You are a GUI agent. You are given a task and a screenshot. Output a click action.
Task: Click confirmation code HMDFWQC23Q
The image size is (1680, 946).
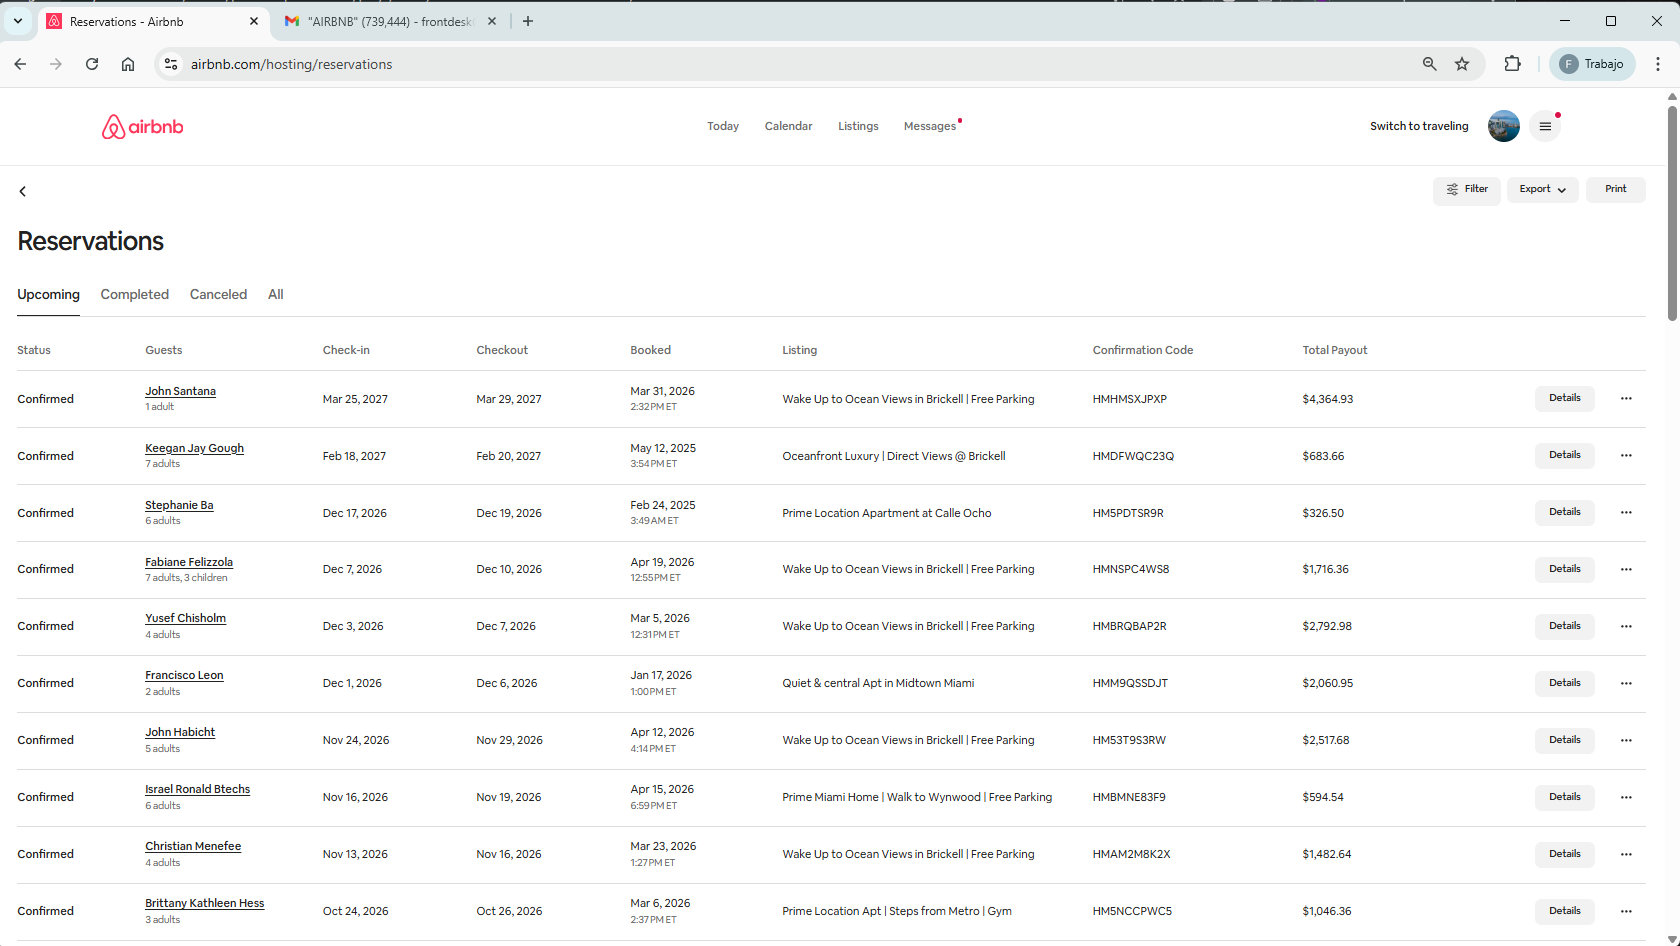coord(1133,456)
